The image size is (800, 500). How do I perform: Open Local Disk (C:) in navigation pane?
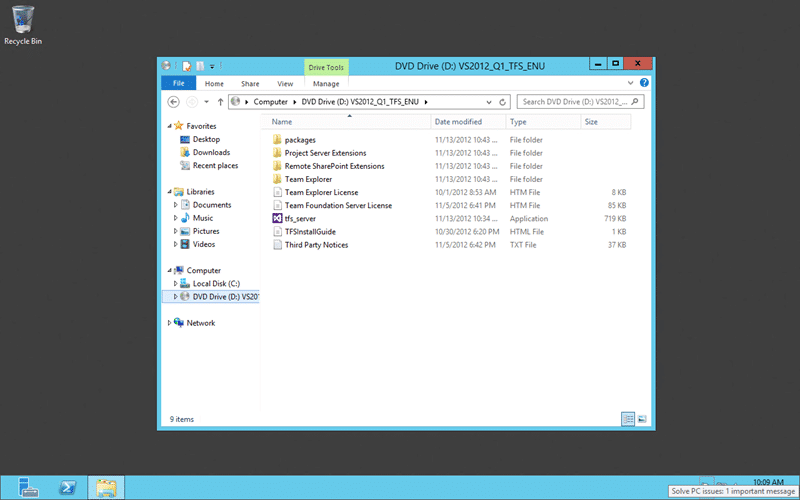tap(210, 284)
